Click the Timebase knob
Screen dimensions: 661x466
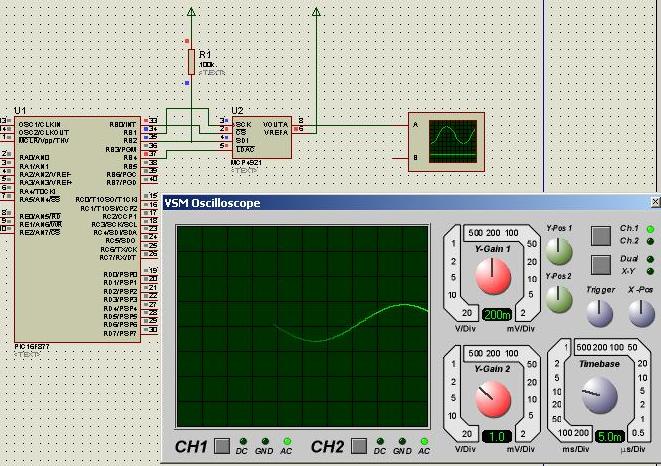(599, 395)
